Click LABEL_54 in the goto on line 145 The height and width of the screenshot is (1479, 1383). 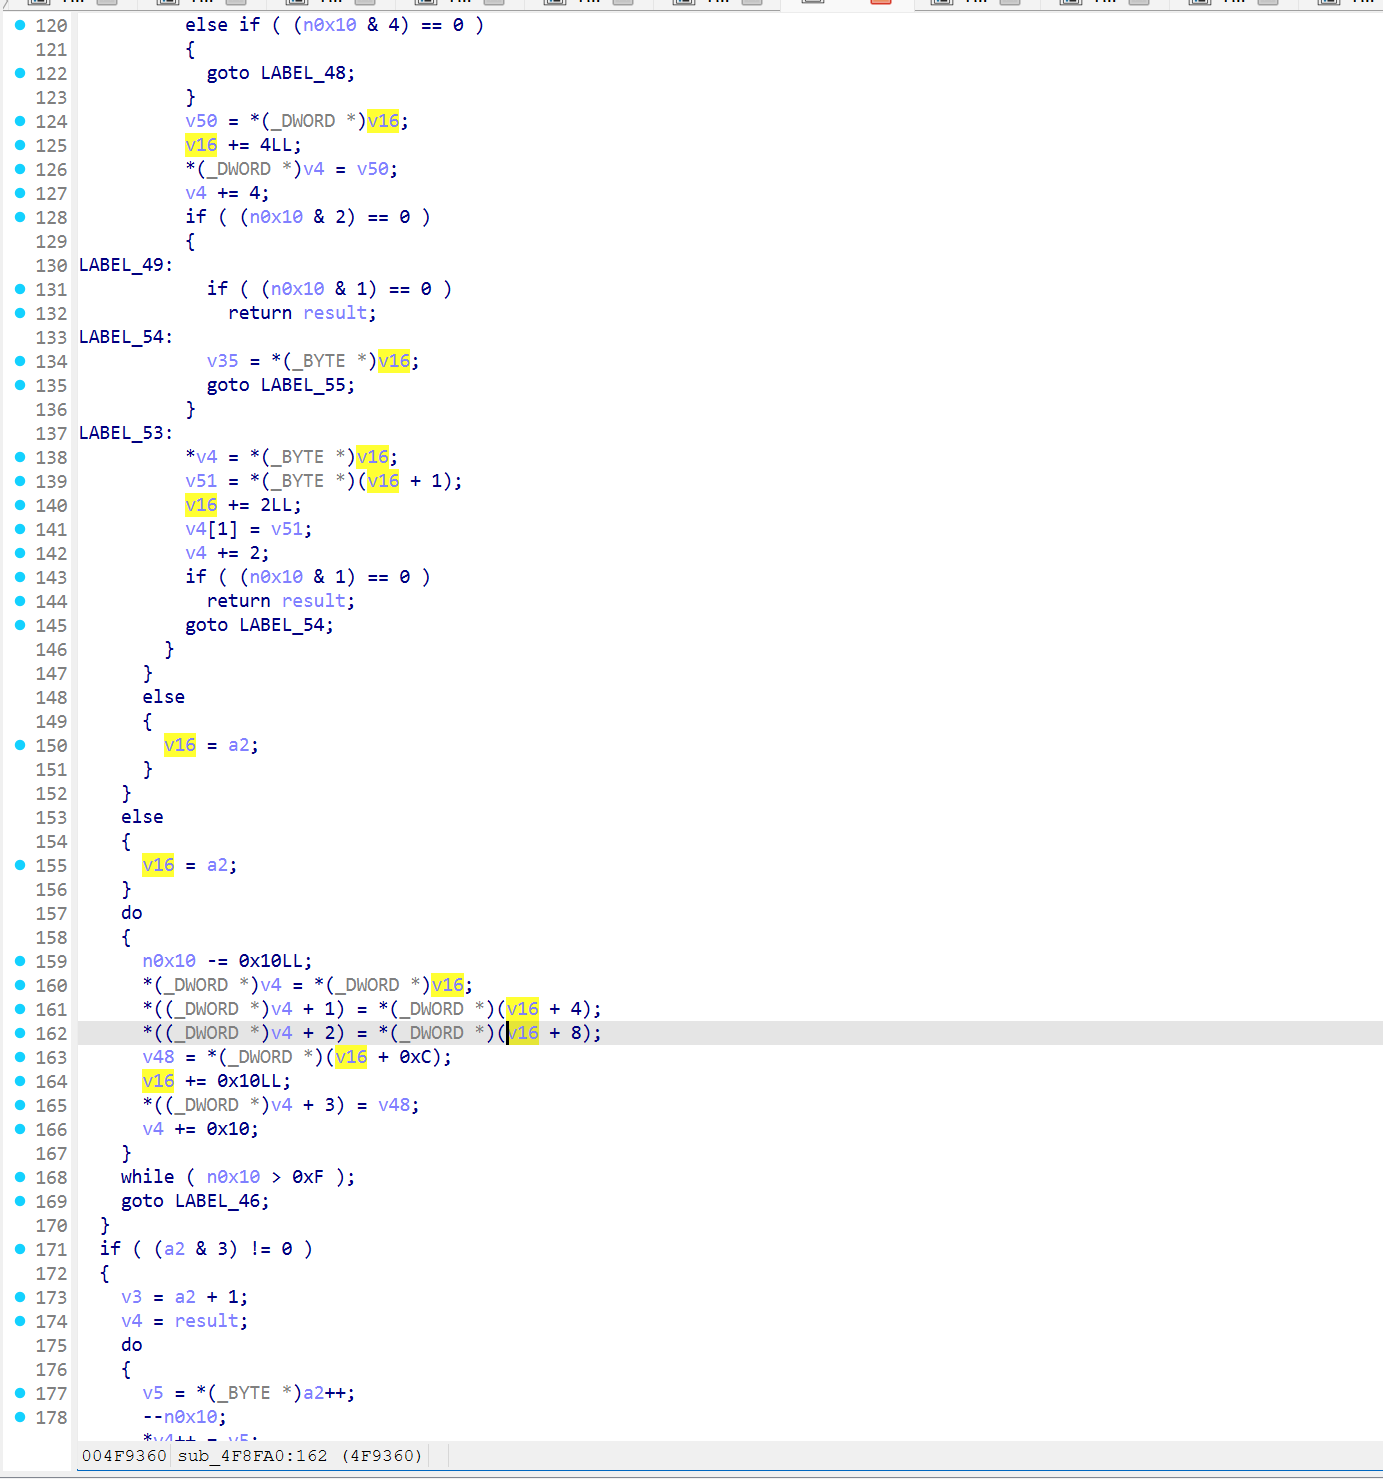tap(282, 625)
